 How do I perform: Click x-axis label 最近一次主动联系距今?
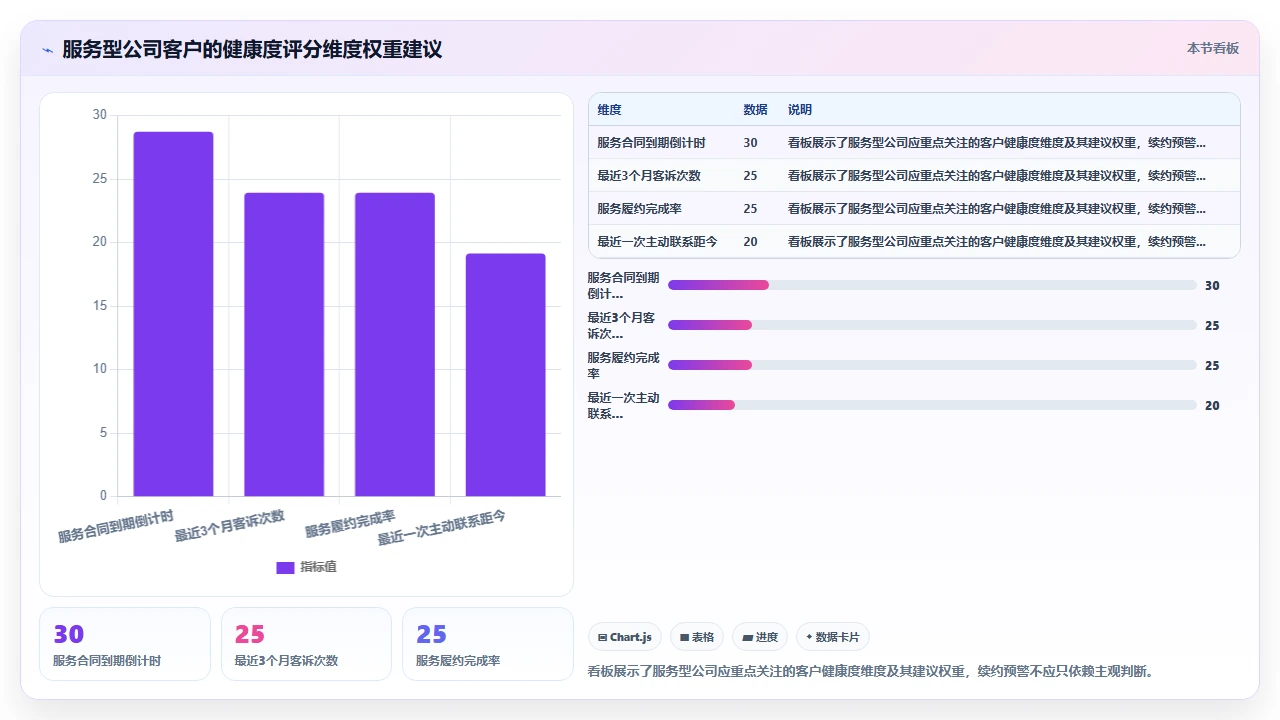coord(441,527)
